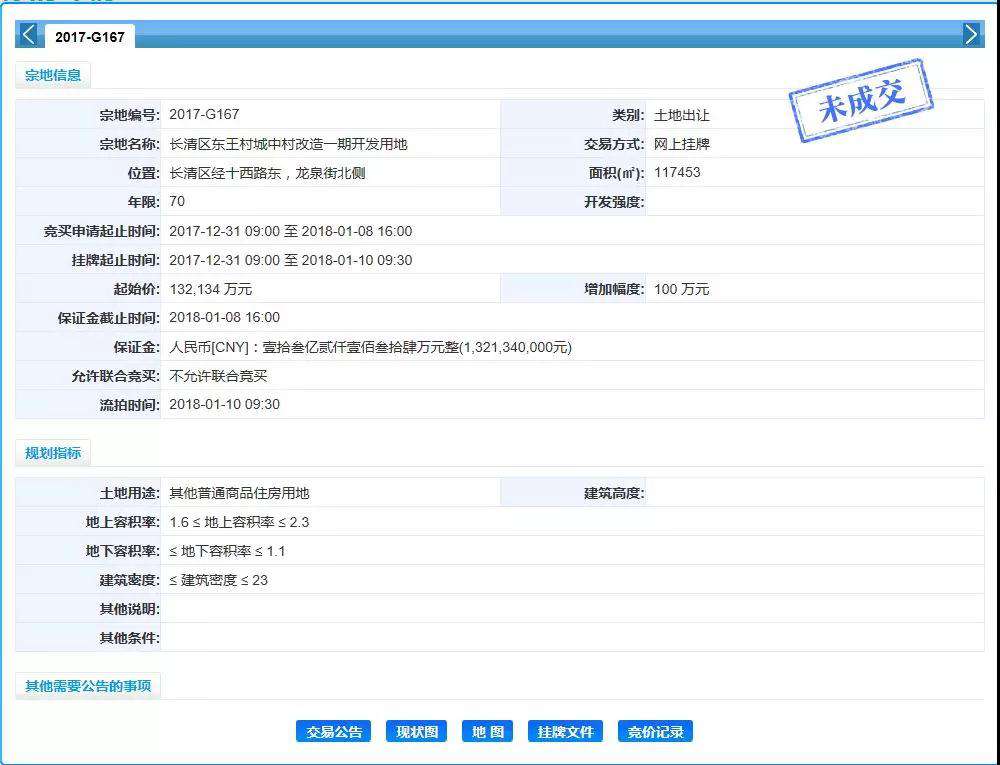Select the starting price 132,134 万元

click(210, 289)
